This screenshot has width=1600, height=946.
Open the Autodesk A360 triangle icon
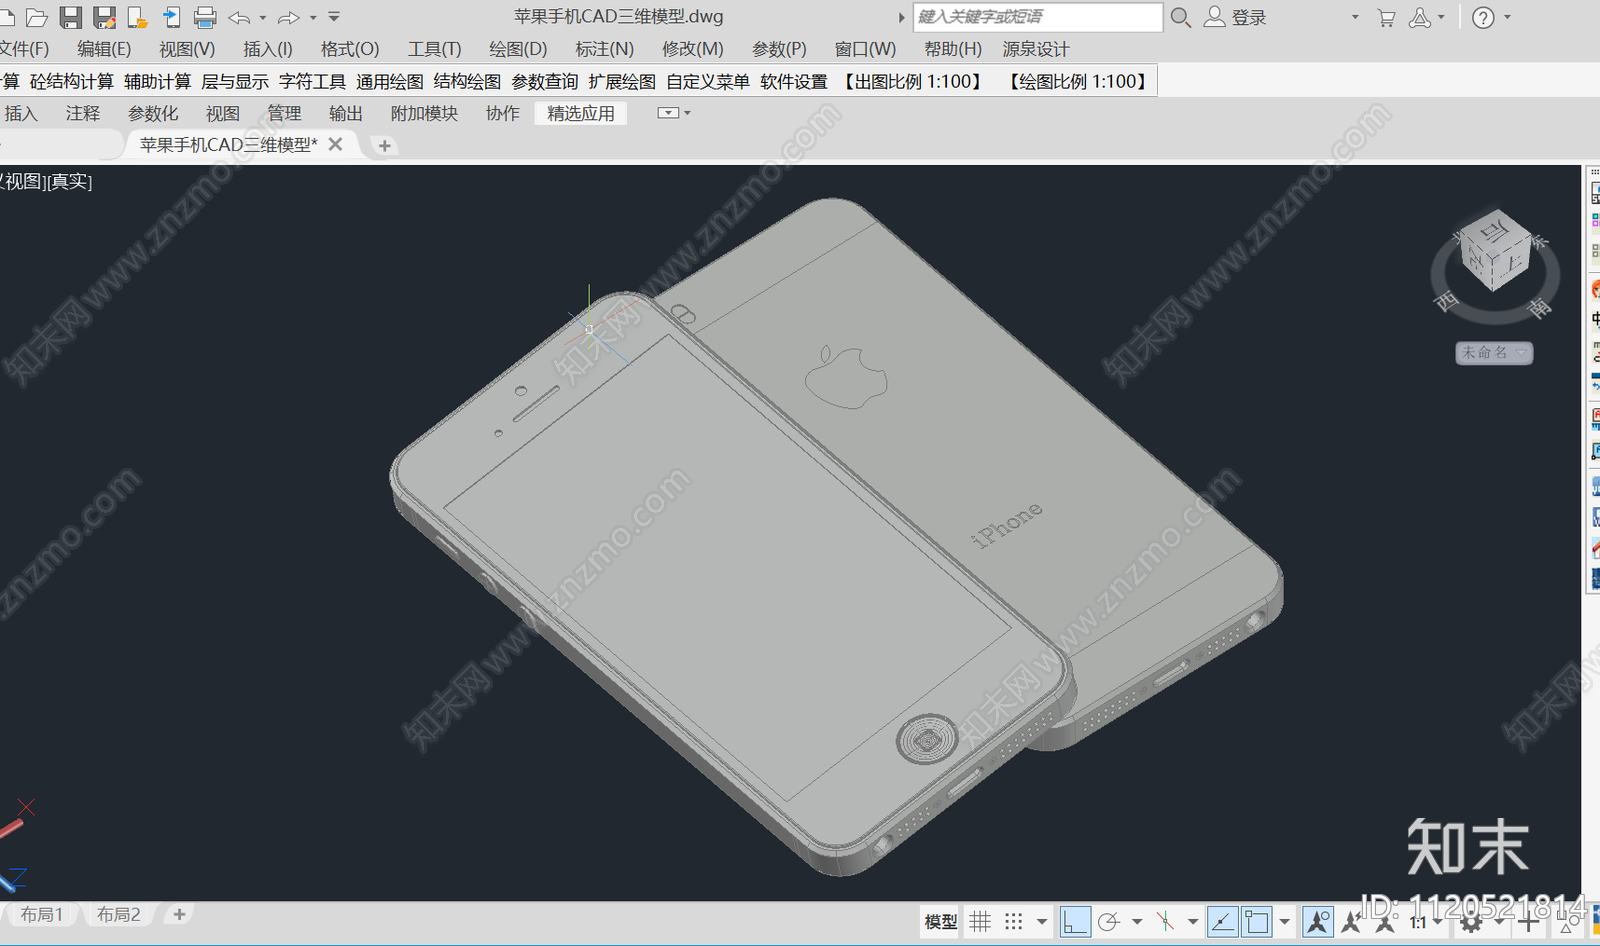pyautogui.click(x=1419, y=17)
